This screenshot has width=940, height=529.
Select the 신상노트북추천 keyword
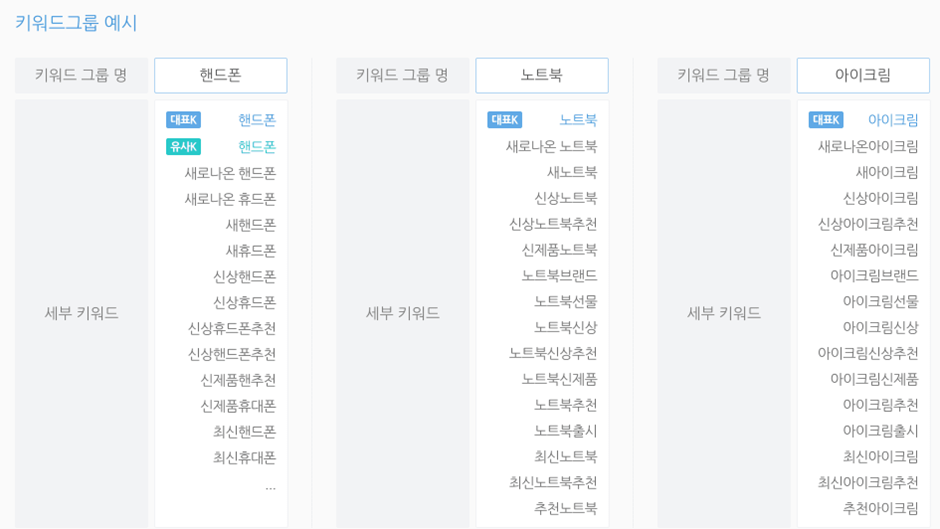553,224
